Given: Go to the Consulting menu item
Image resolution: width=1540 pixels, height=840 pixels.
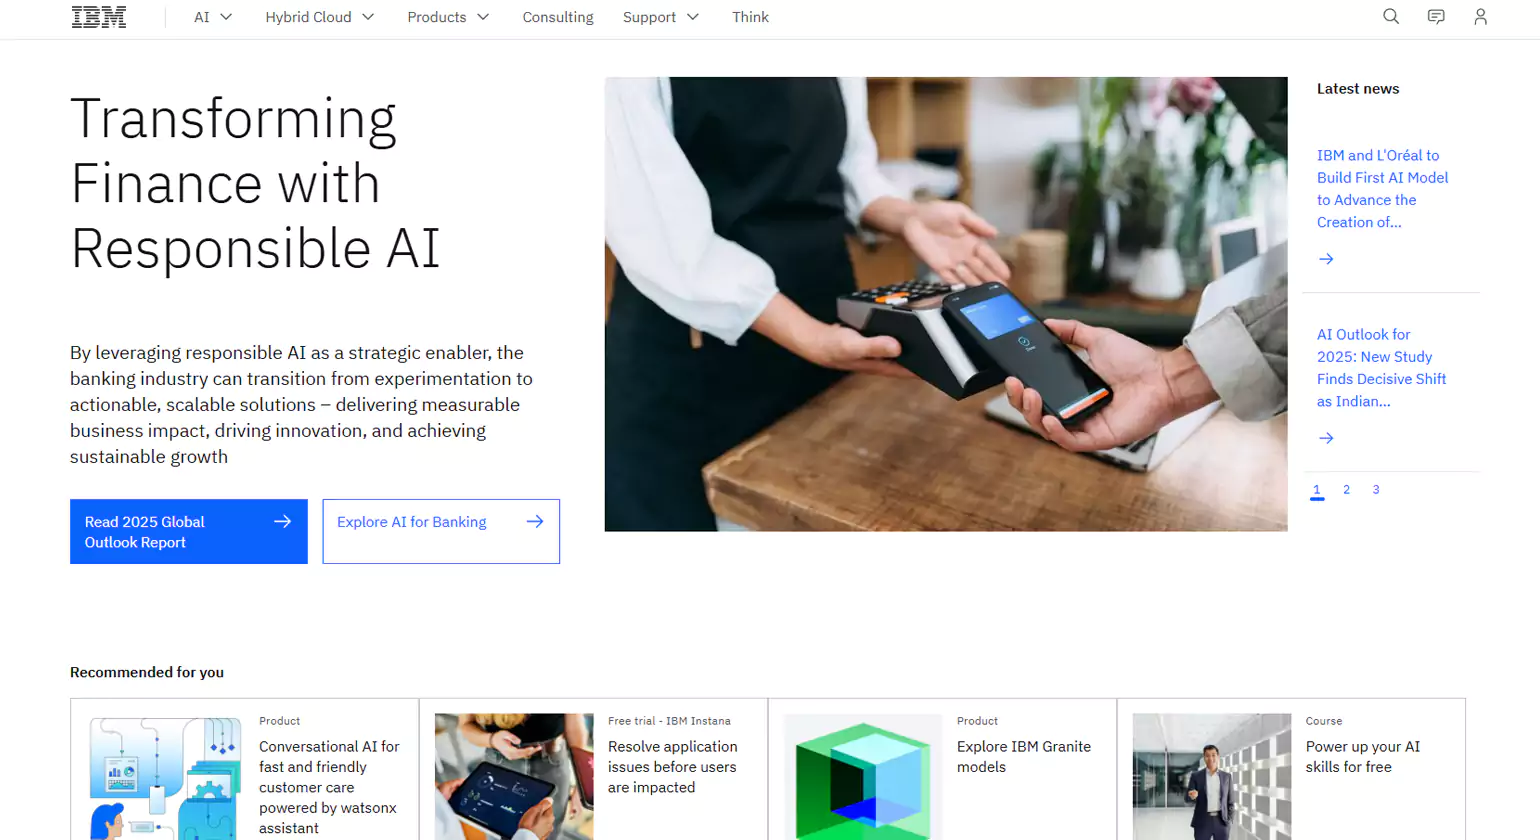Looking at the screenshot, I should point(558,17).
